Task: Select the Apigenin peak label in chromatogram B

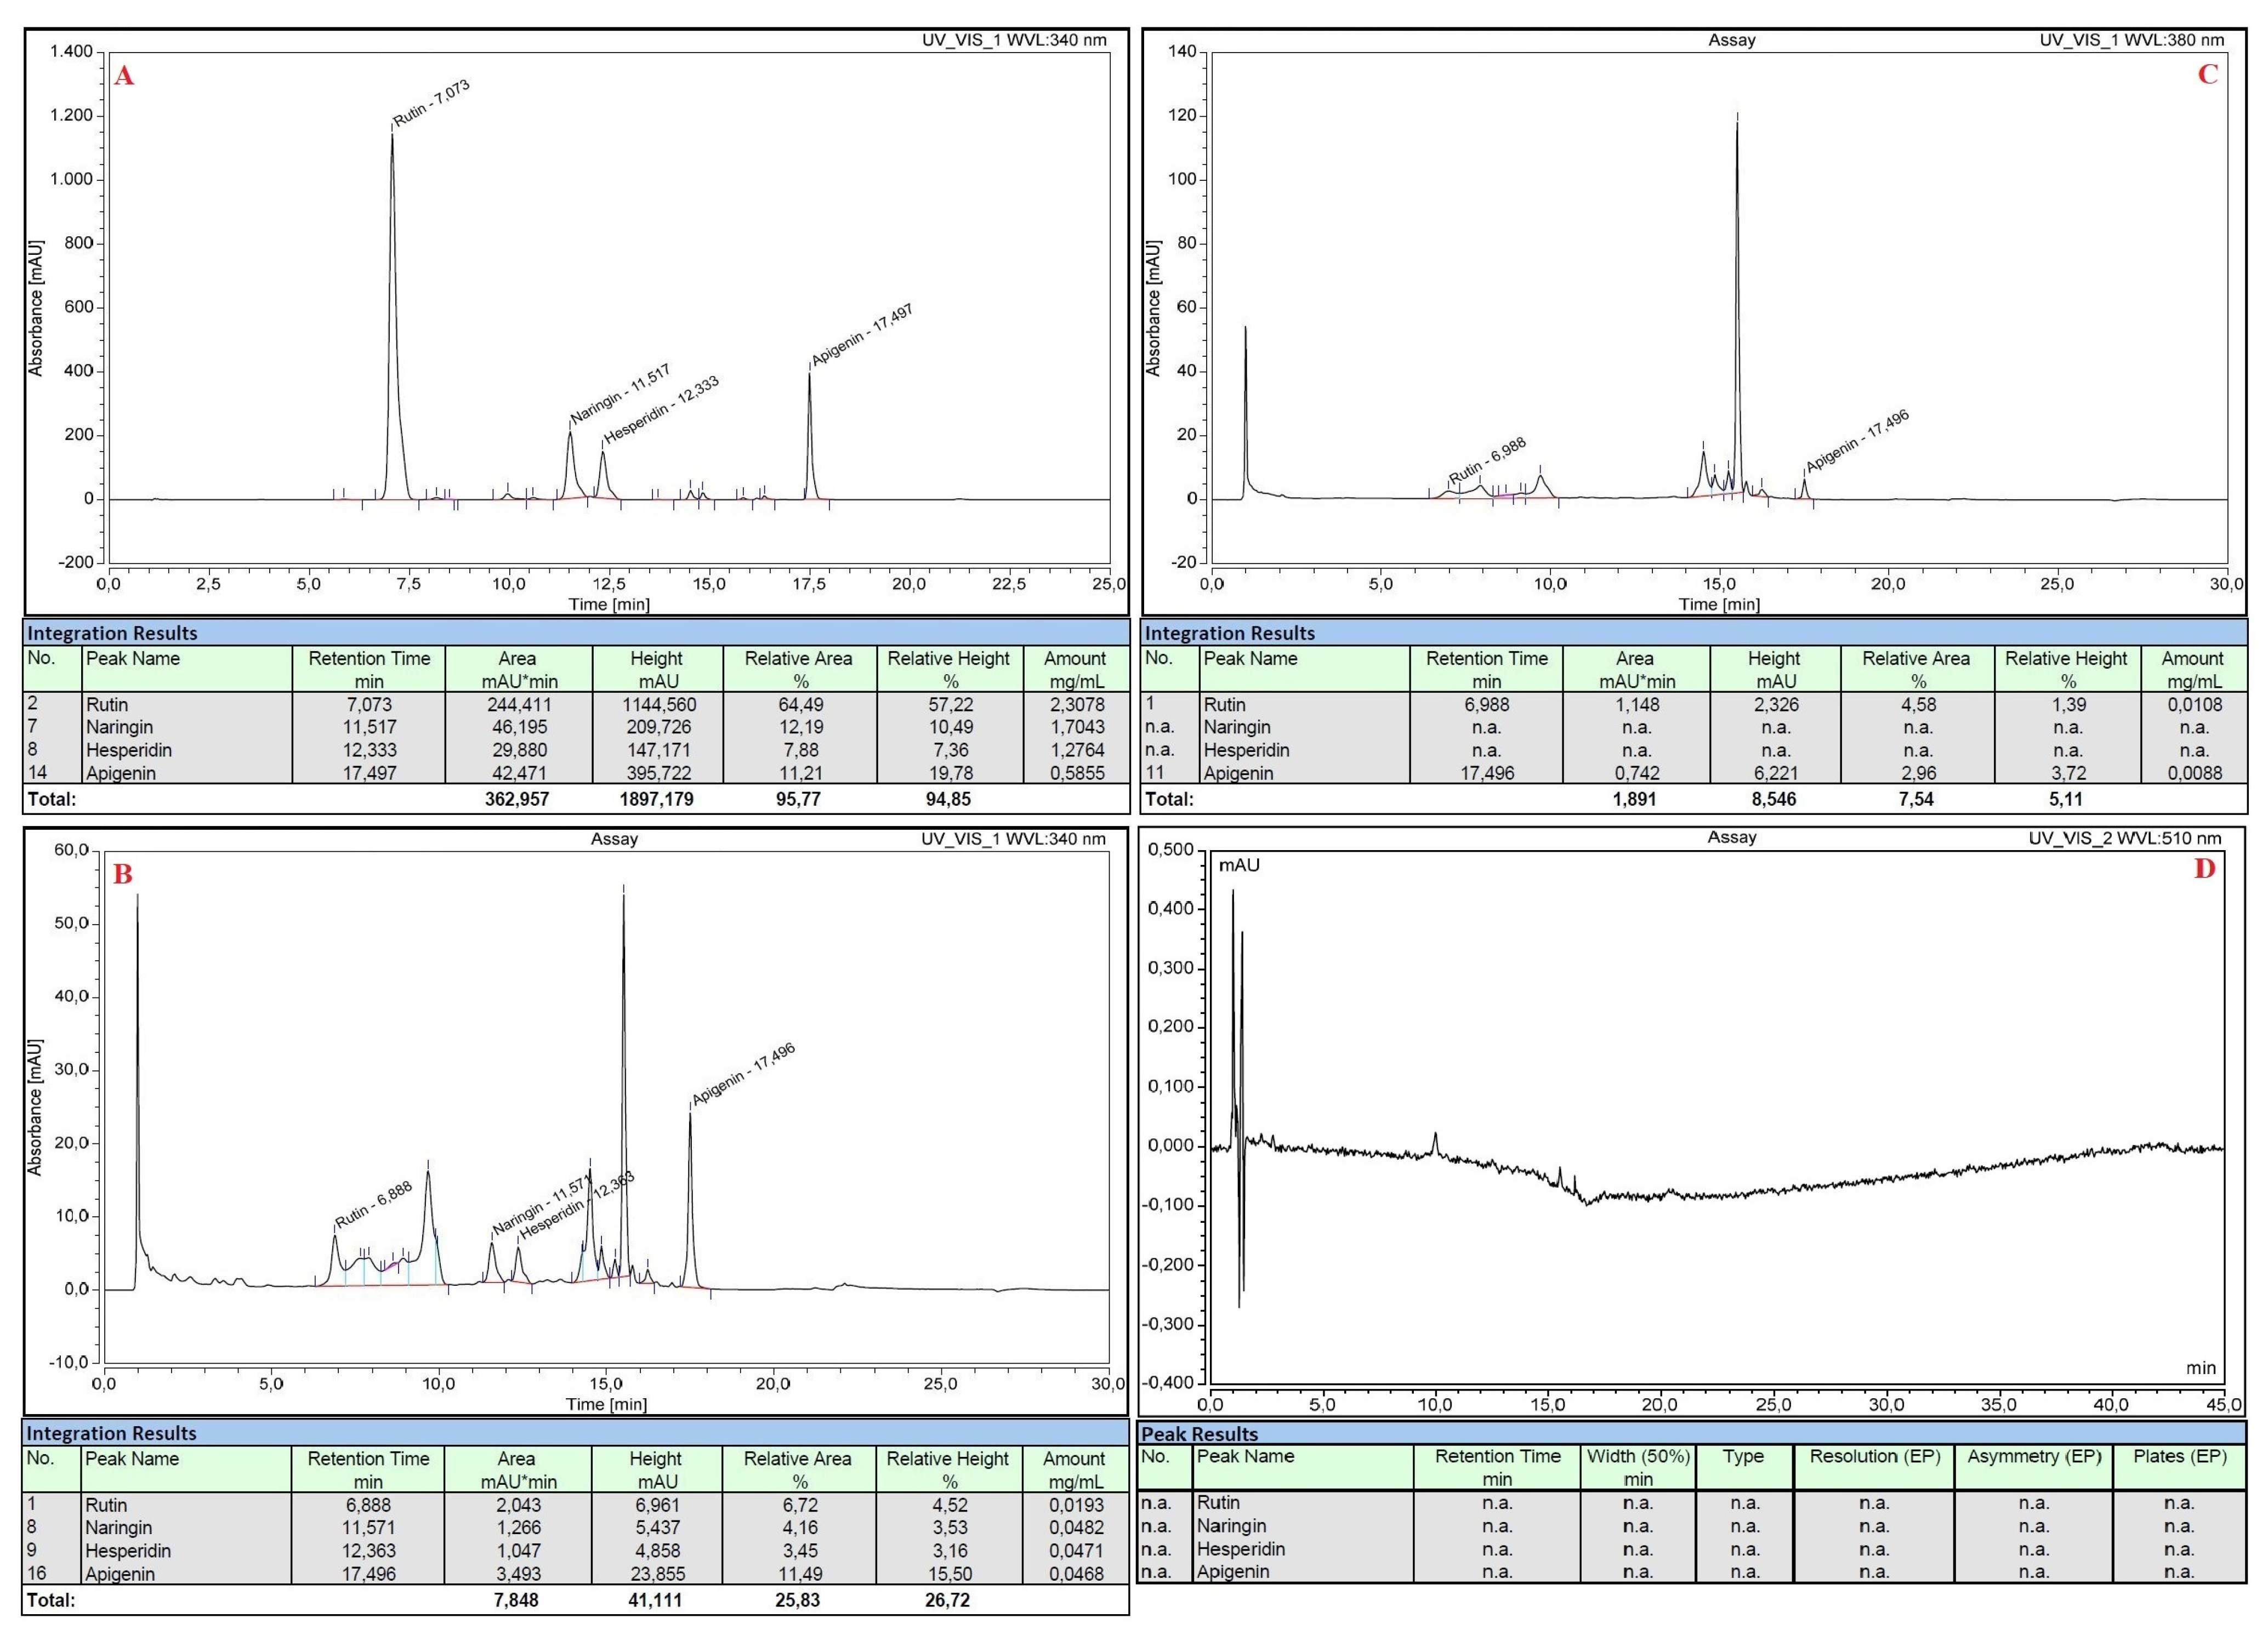Action: click(743, 1074)
